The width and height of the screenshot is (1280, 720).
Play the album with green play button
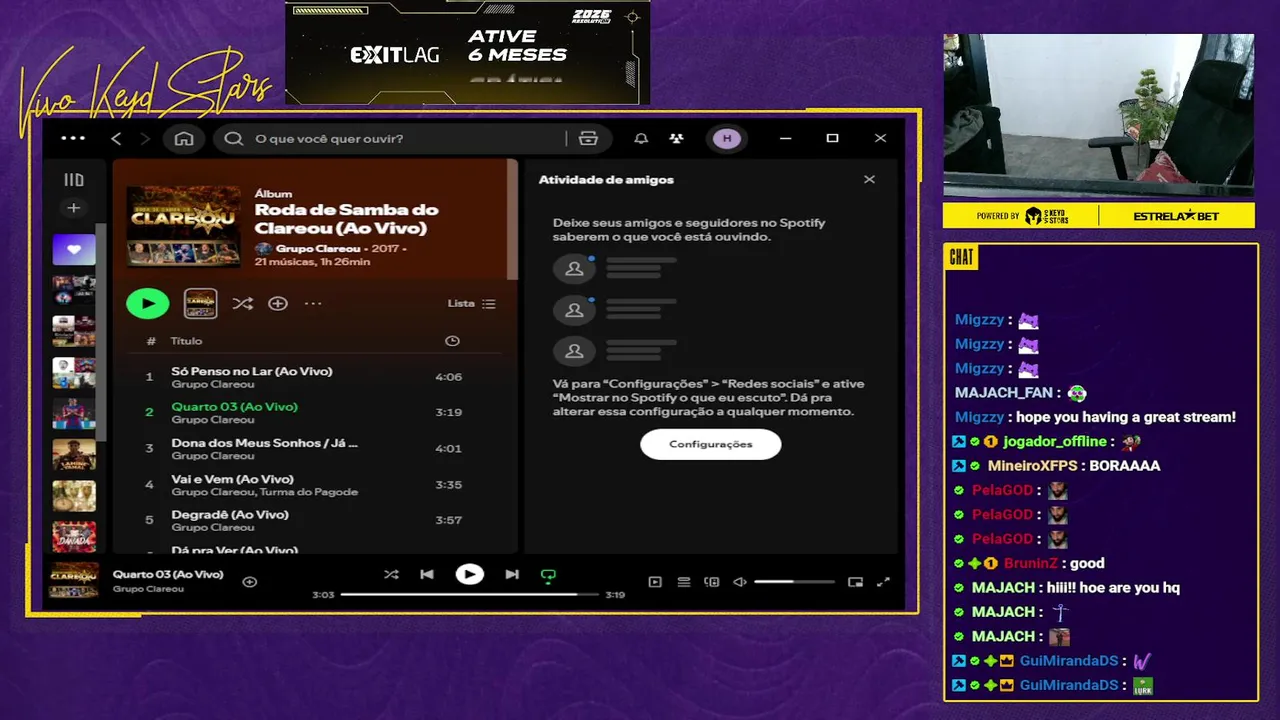148,303
